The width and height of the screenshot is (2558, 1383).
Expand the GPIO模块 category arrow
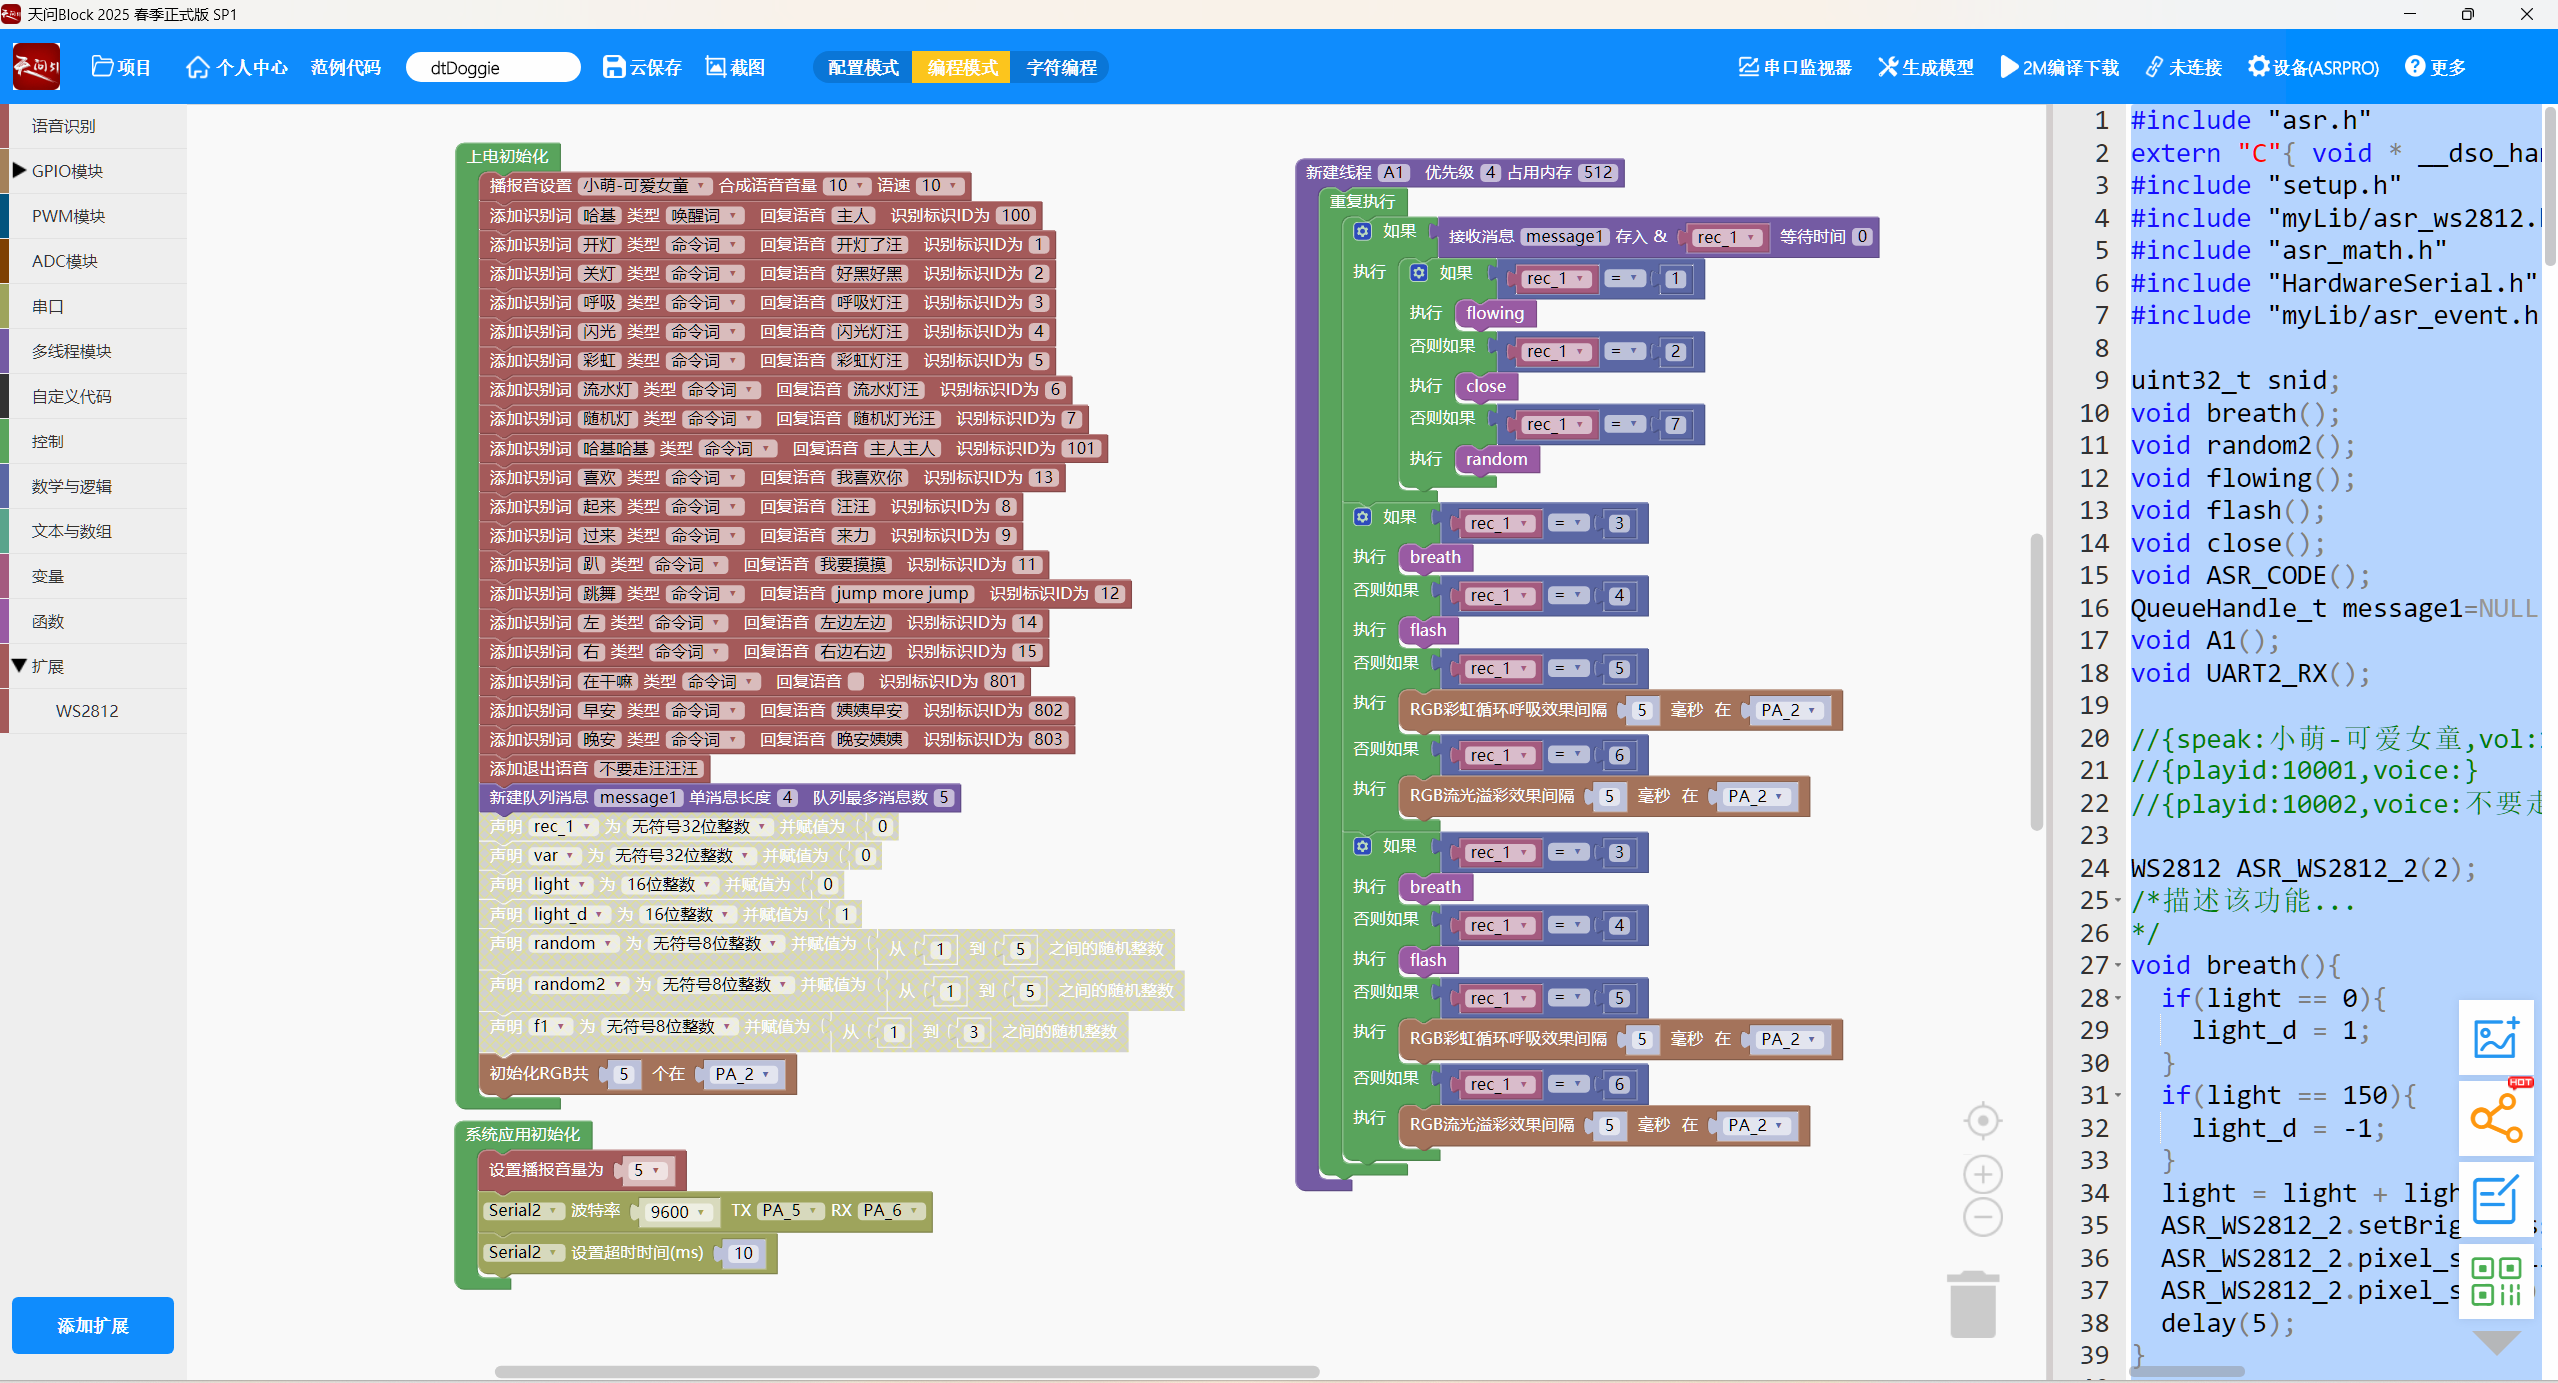(19, 170)
